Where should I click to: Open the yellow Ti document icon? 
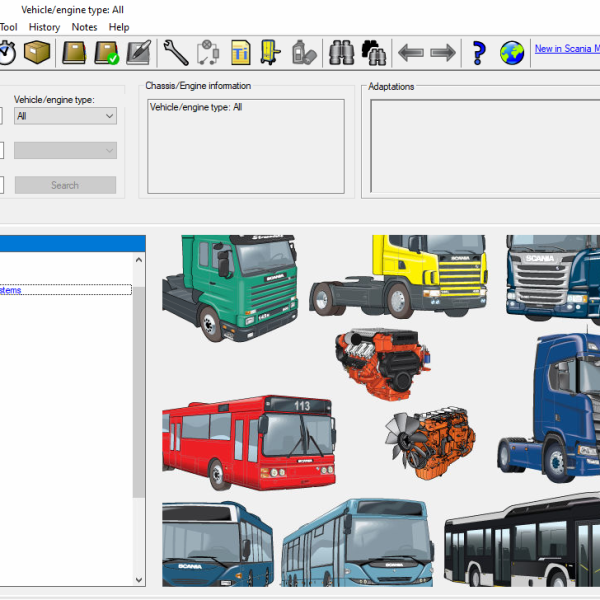click(x=241, y=53)
